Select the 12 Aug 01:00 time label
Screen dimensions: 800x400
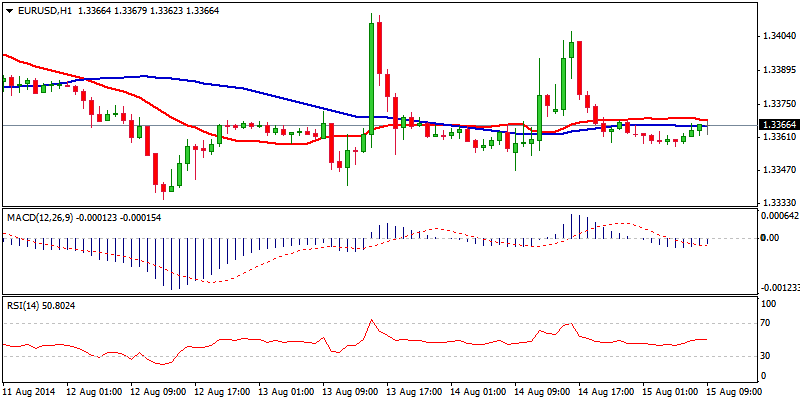point(96,392)
